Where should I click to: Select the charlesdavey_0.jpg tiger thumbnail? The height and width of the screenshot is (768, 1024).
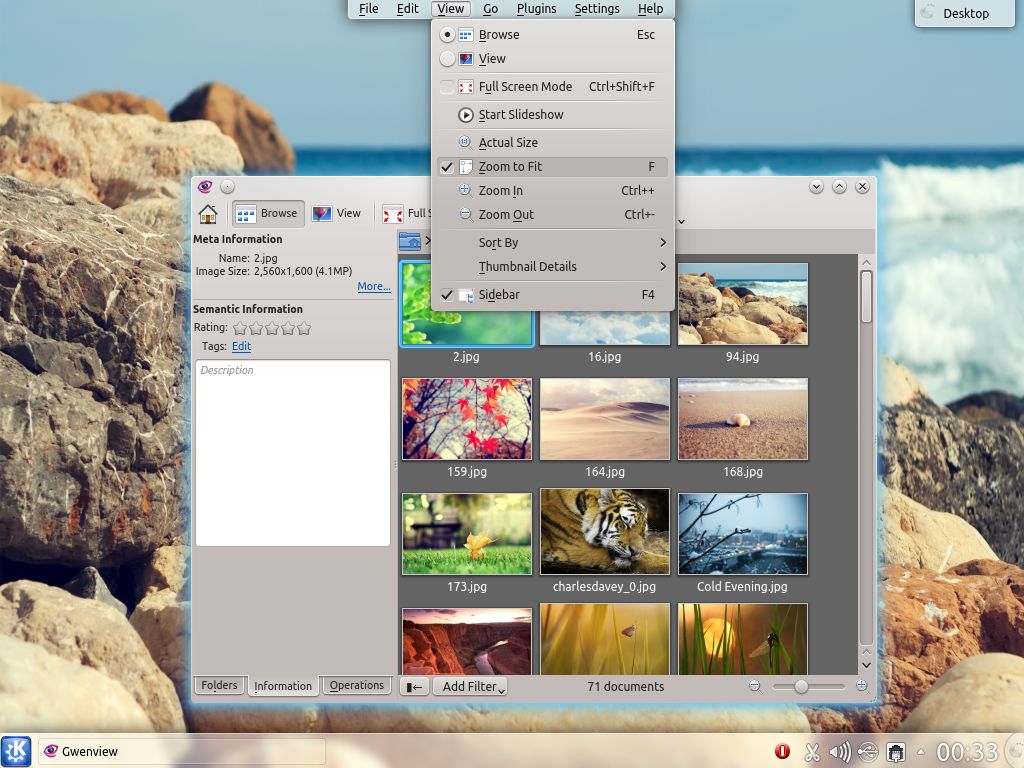coord(605,532)
